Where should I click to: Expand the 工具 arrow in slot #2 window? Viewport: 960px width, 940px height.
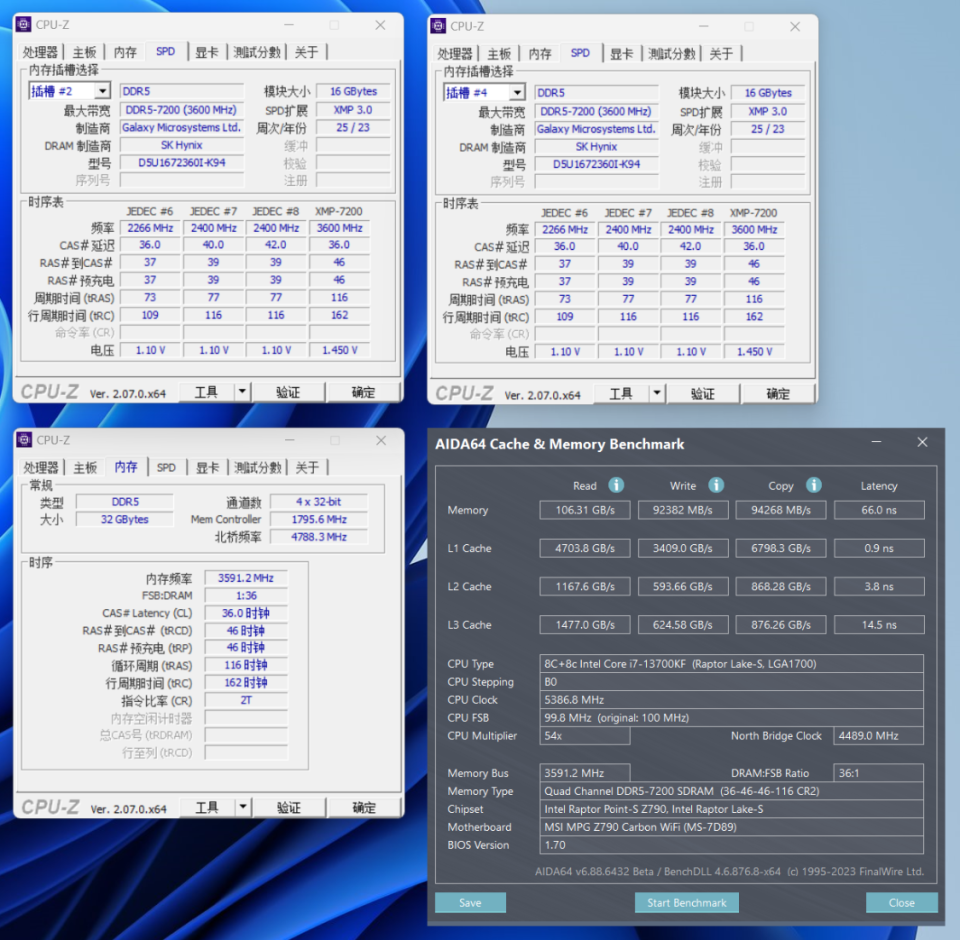coord(242,391)
